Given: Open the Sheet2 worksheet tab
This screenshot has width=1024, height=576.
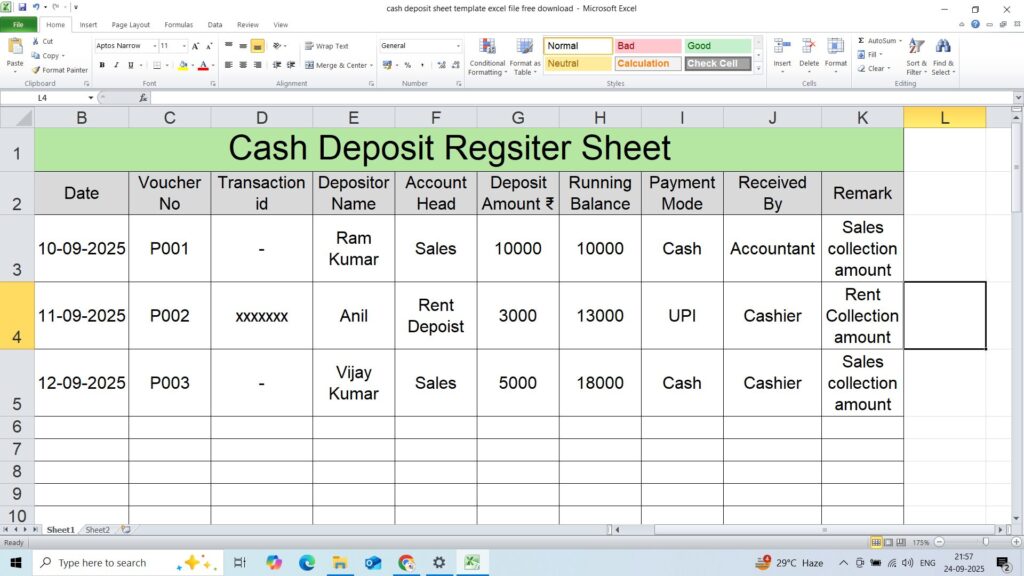Looking at the screenshot, I should [x=97, y=529].
